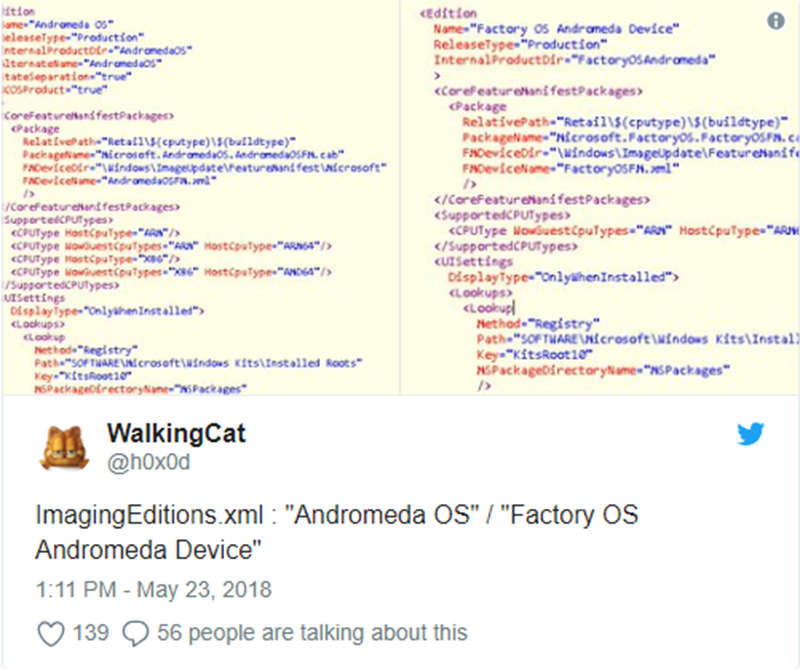Like the tweet with the heart icon
The image size is (800, 669).
[49, 632]
